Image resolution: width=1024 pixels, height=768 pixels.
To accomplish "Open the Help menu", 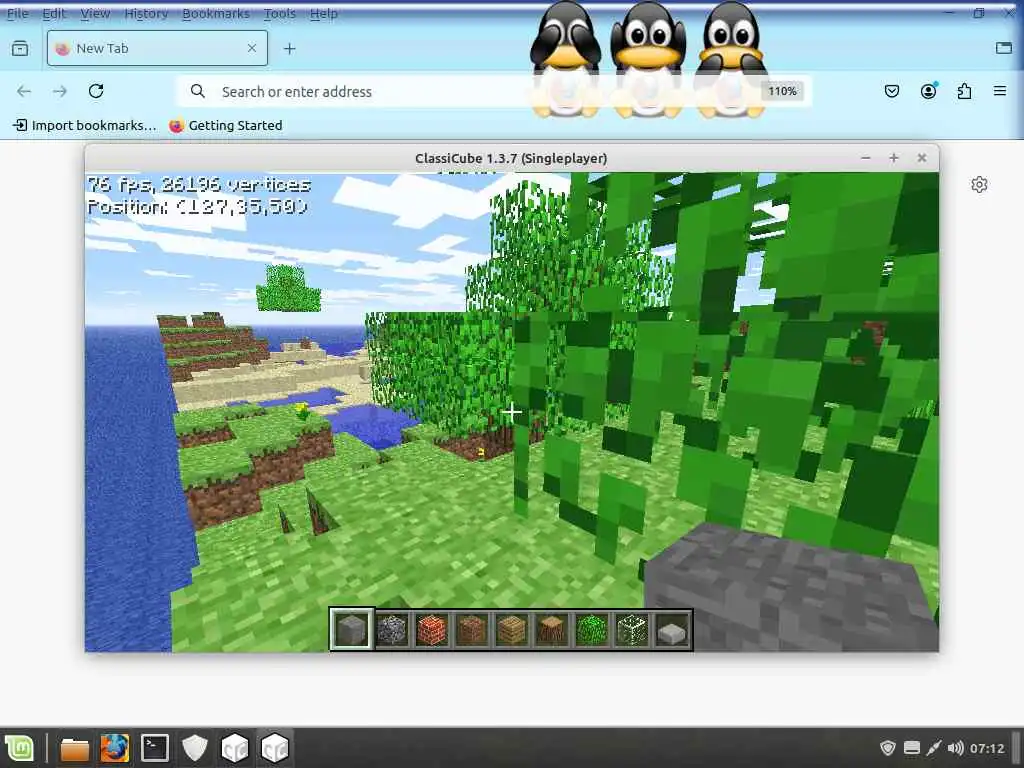I will [324, 13].
